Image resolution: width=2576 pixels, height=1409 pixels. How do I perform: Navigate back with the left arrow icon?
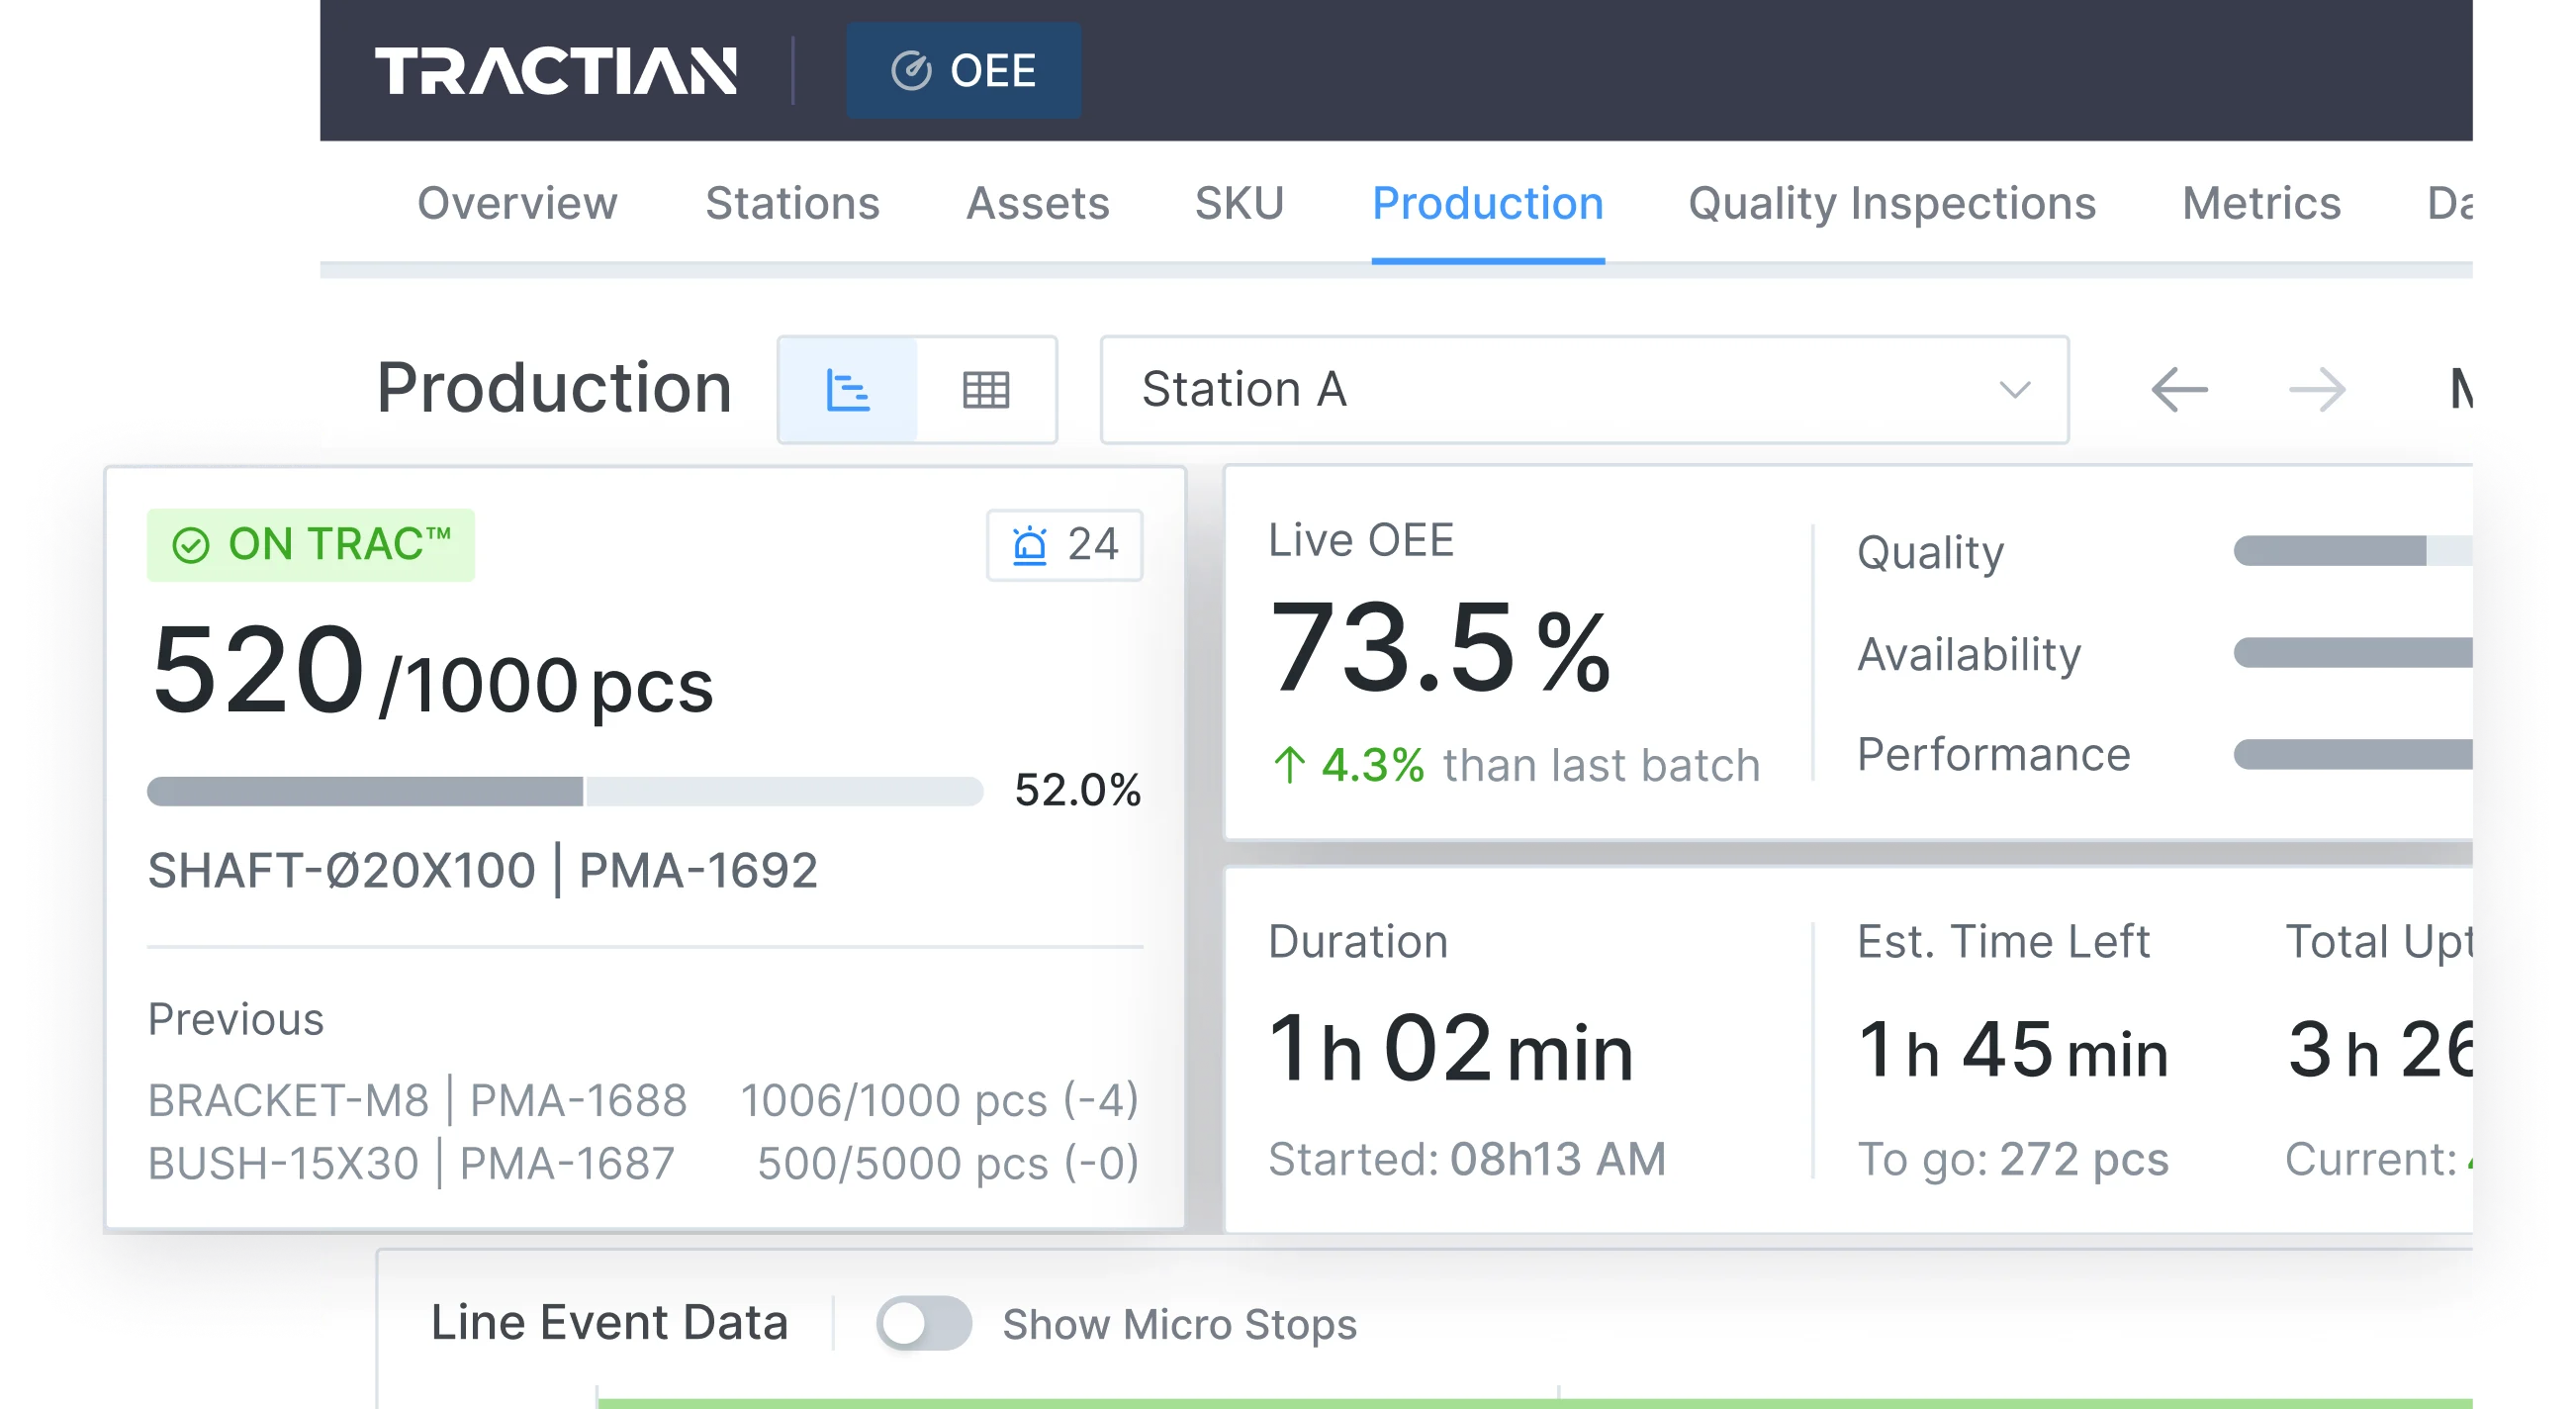pyautogui.click(x=2180, y=390)
